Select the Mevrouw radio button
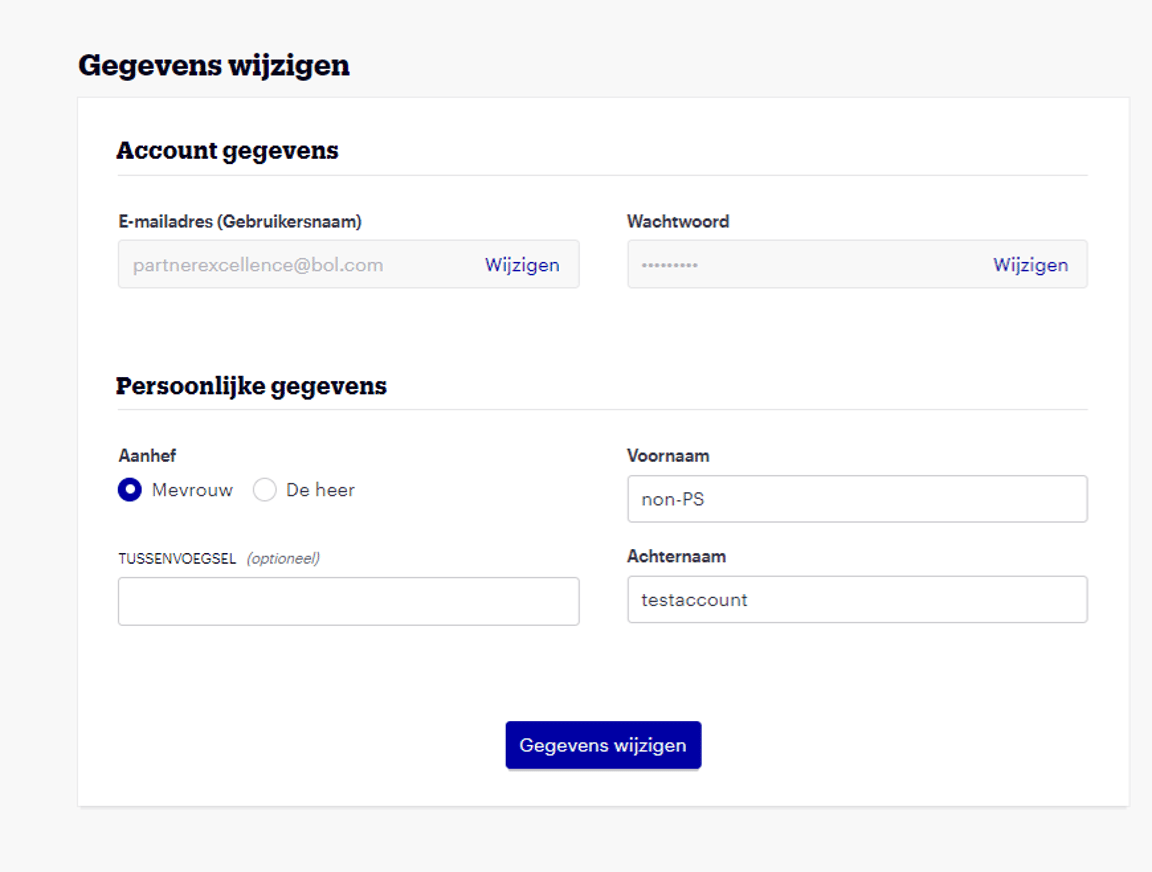The image size is (1152, 872). (130, 489)
